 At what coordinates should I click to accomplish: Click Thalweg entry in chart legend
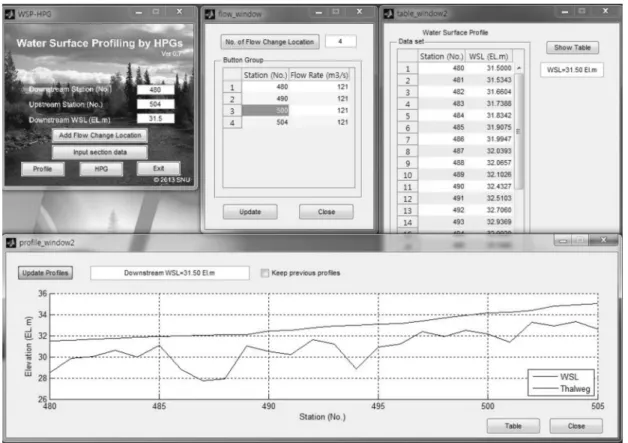click(x=562, y=389)
